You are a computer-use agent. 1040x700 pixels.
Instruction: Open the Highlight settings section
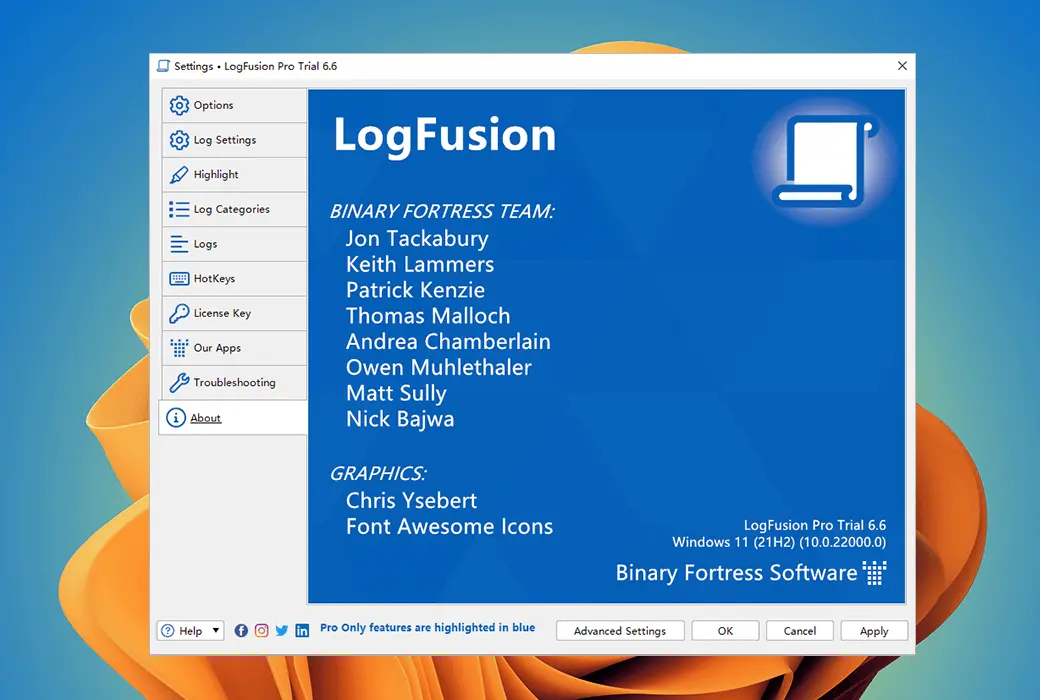(x=234, y=175)
